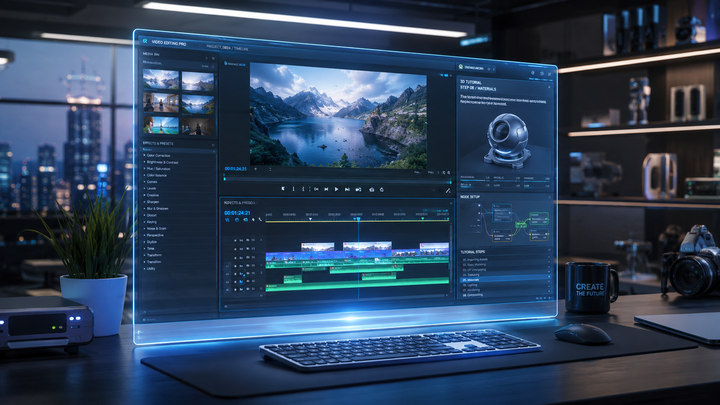Click the rightmost icon atop the tutorial panel
Image resolution: width=720 pixels, height=405 pixels.
click(550, 73)
